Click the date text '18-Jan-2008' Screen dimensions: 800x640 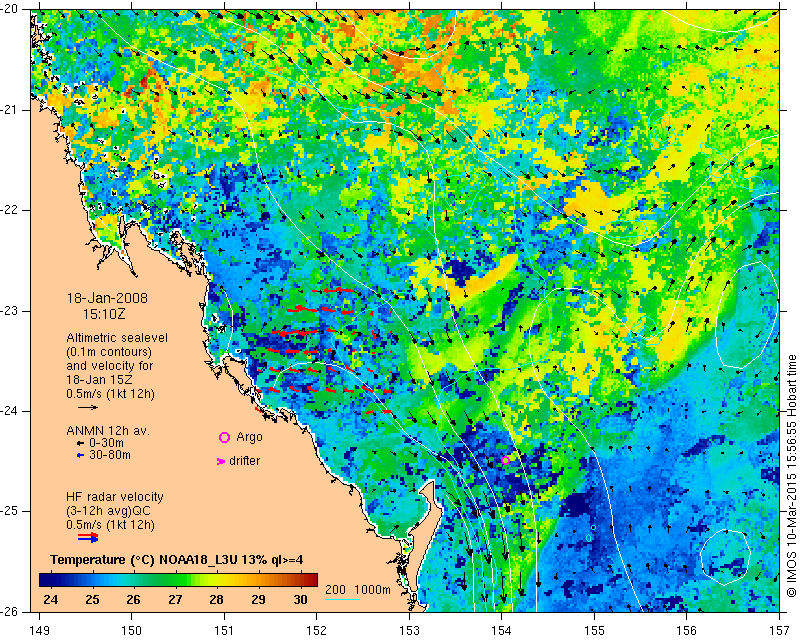pos(107,298)
